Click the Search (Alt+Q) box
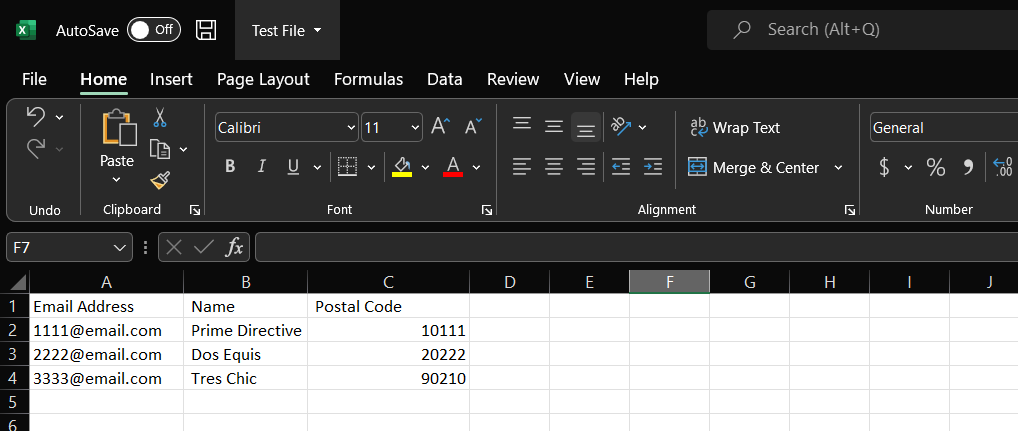1018x431 pixels. pyautogui.click(x=860, y=30)
